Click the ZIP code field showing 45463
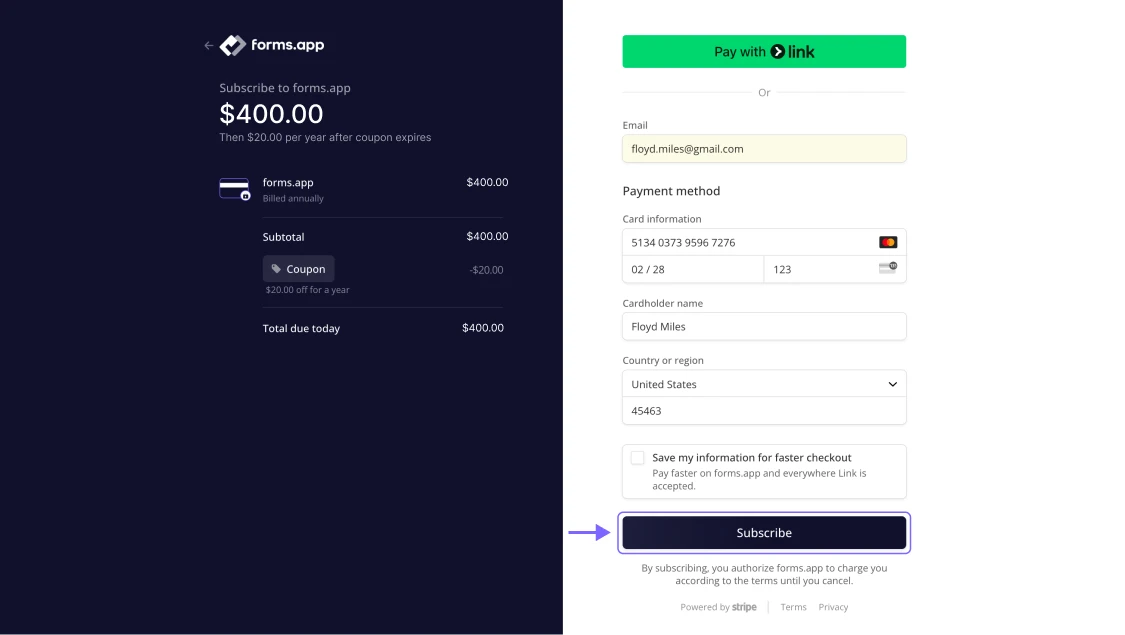This screenshot has width=1125, height=635. pos(764,411)
